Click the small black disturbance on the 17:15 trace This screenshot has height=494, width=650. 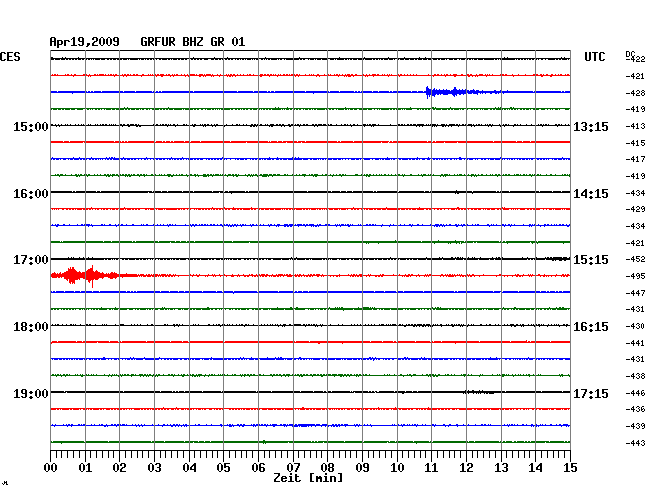click(x=479, y=392)
